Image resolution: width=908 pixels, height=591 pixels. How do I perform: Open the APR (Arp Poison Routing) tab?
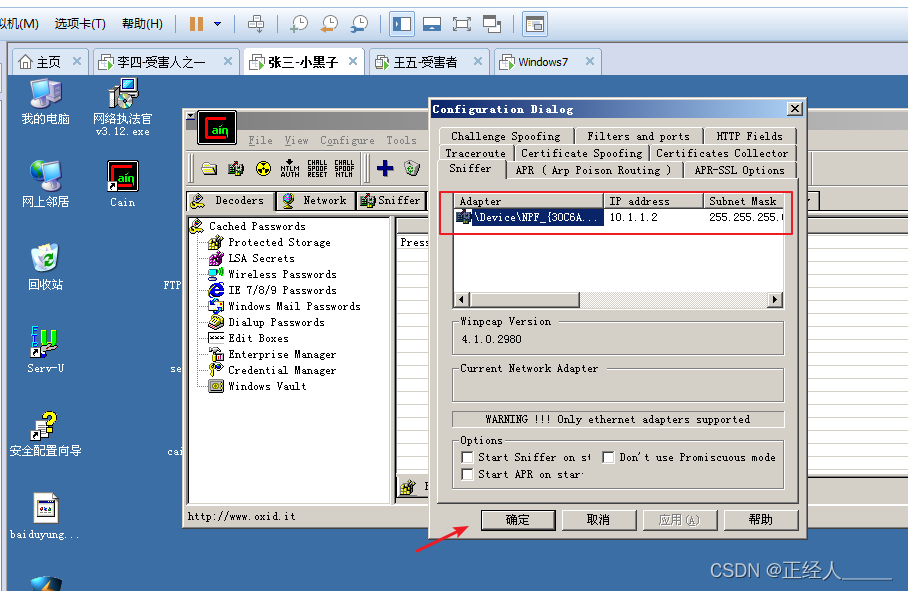(594, 170)
